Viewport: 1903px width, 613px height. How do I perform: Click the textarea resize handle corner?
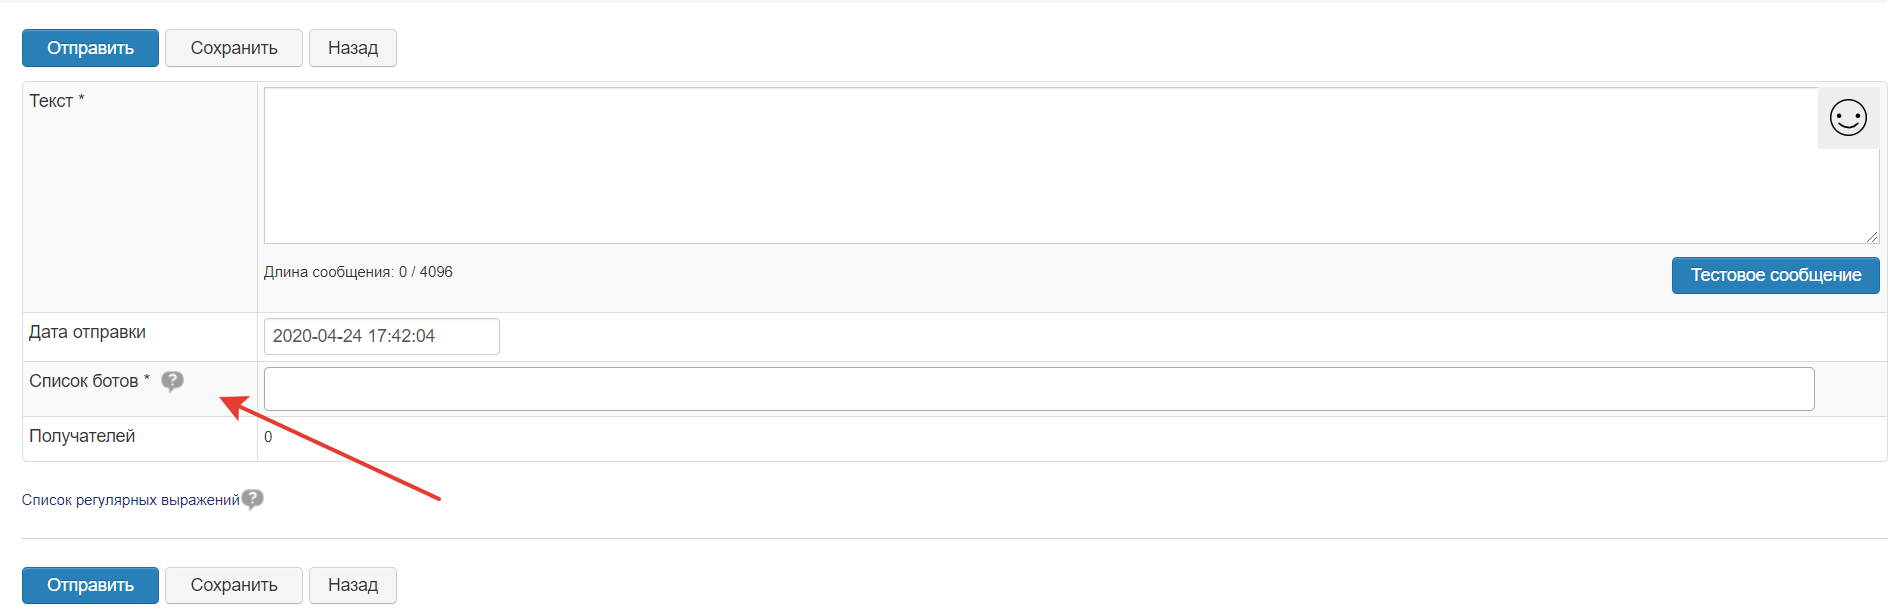1872,237
